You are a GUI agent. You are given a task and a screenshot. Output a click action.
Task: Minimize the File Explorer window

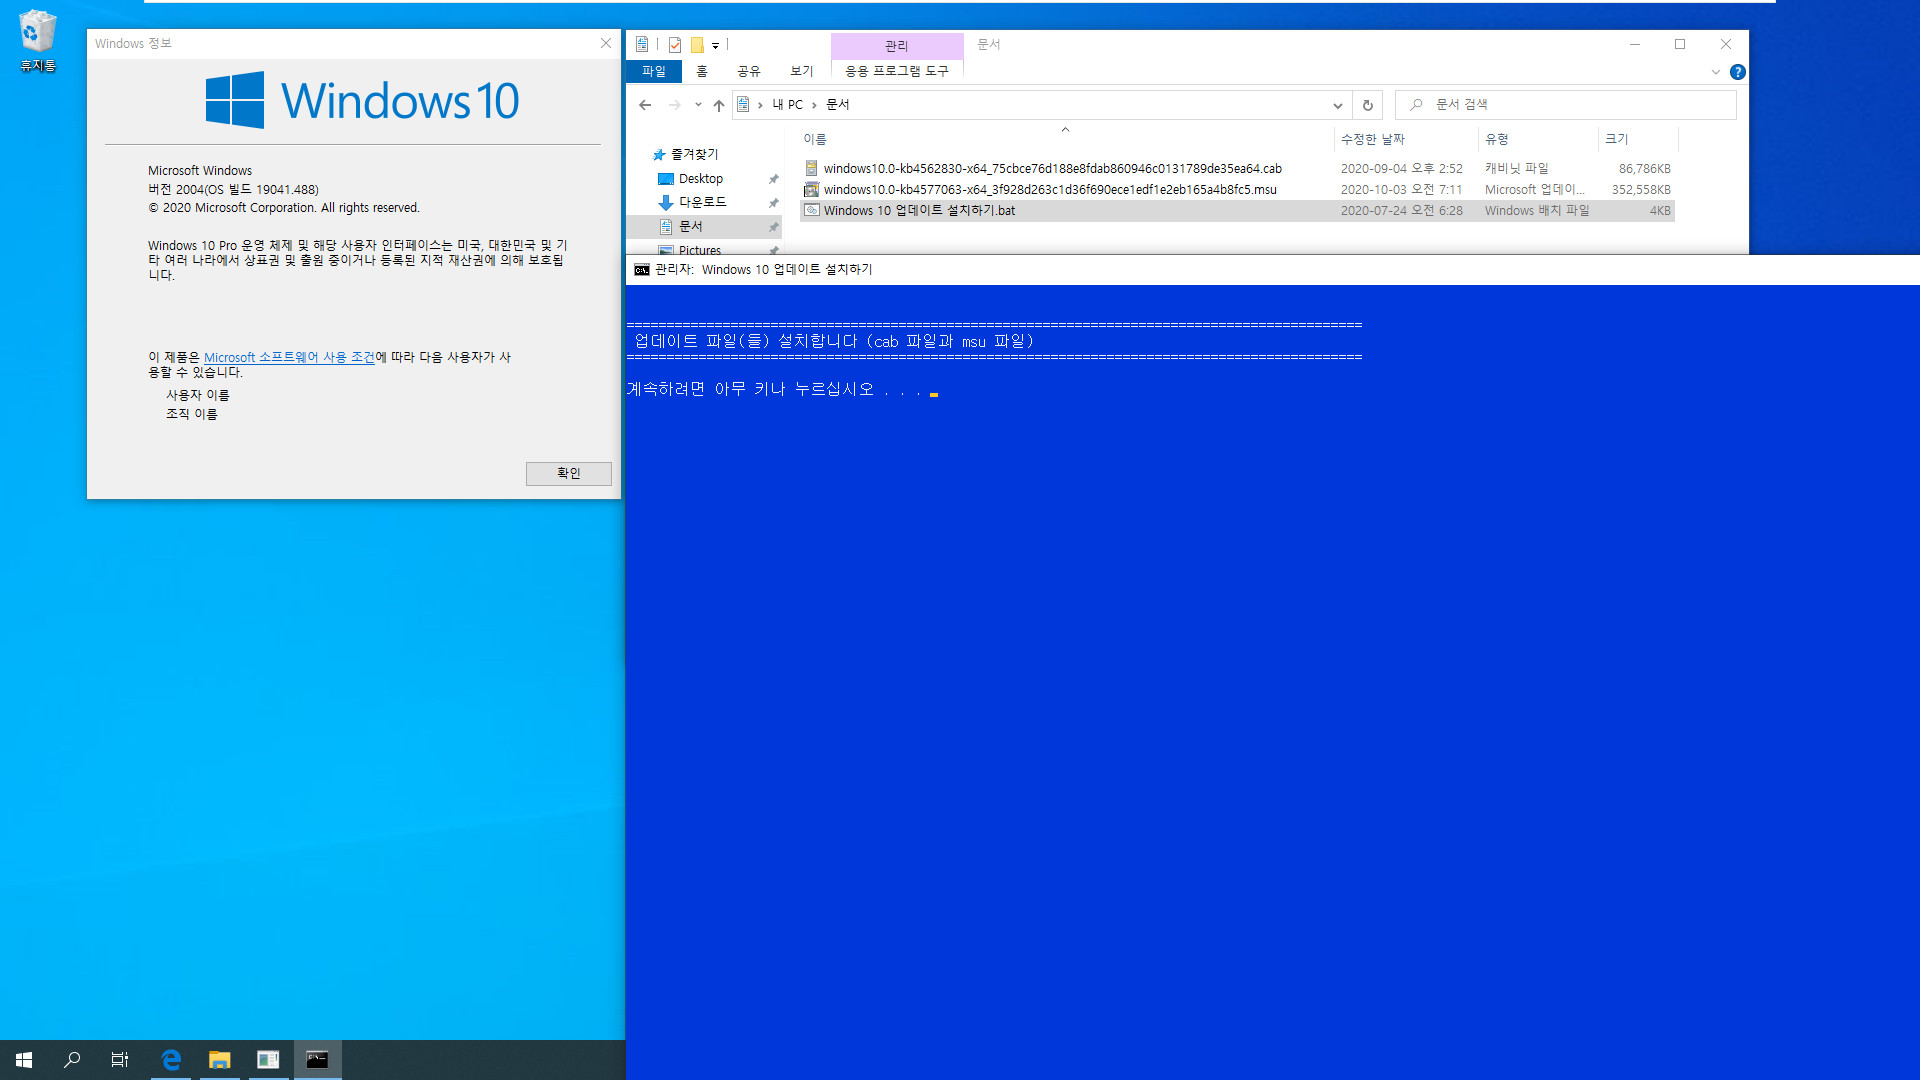click(1634, 44)
